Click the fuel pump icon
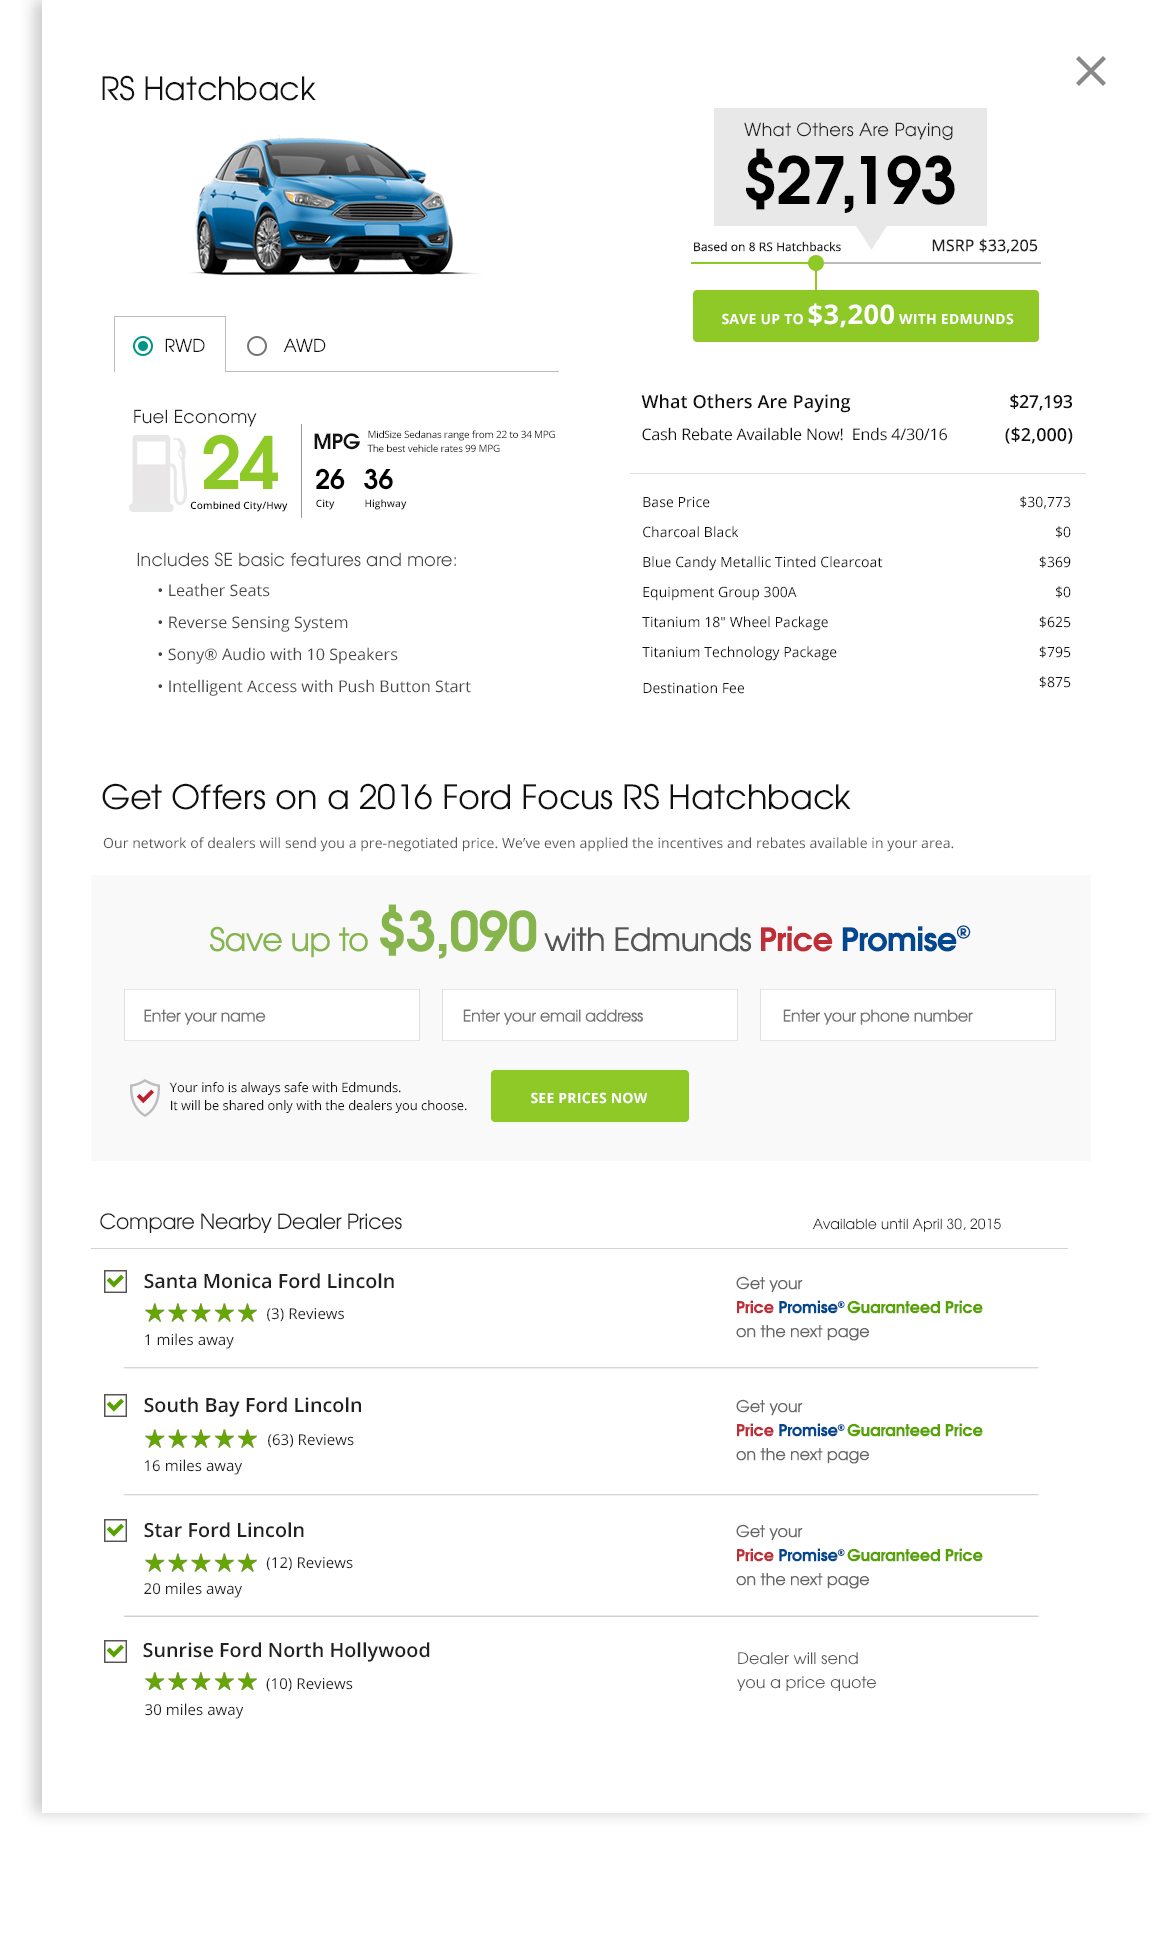The image size is (1152, 1939). click(x=158, y=472)
